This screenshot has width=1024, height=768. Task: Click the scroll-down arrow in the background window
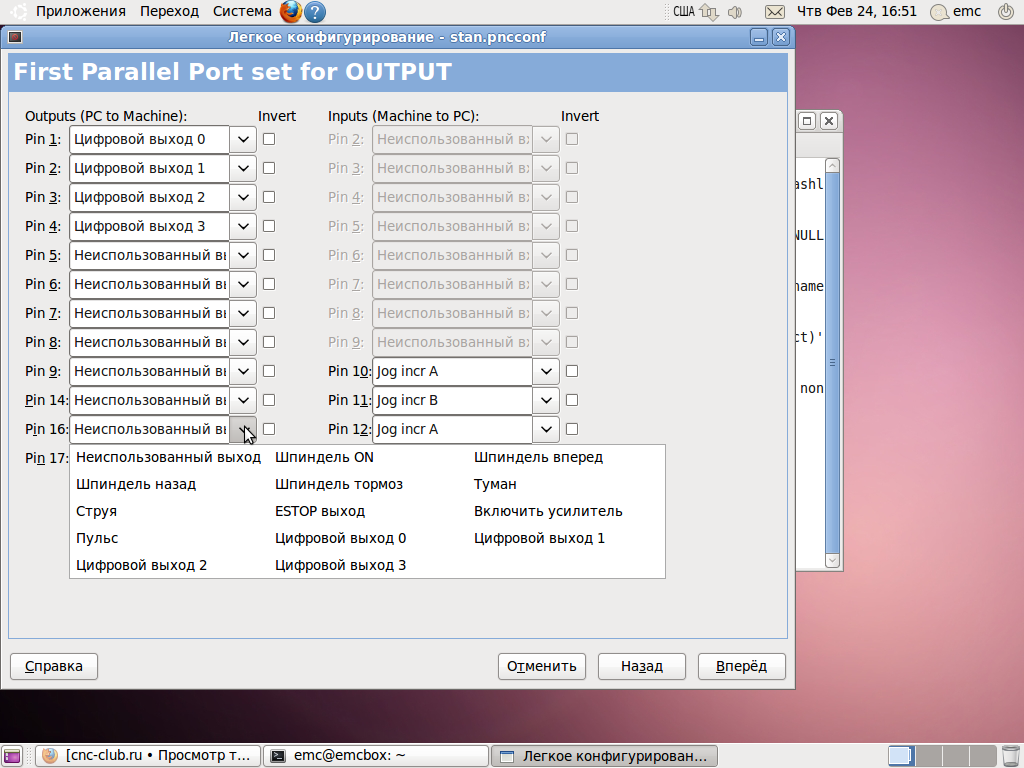coord(832,560)
